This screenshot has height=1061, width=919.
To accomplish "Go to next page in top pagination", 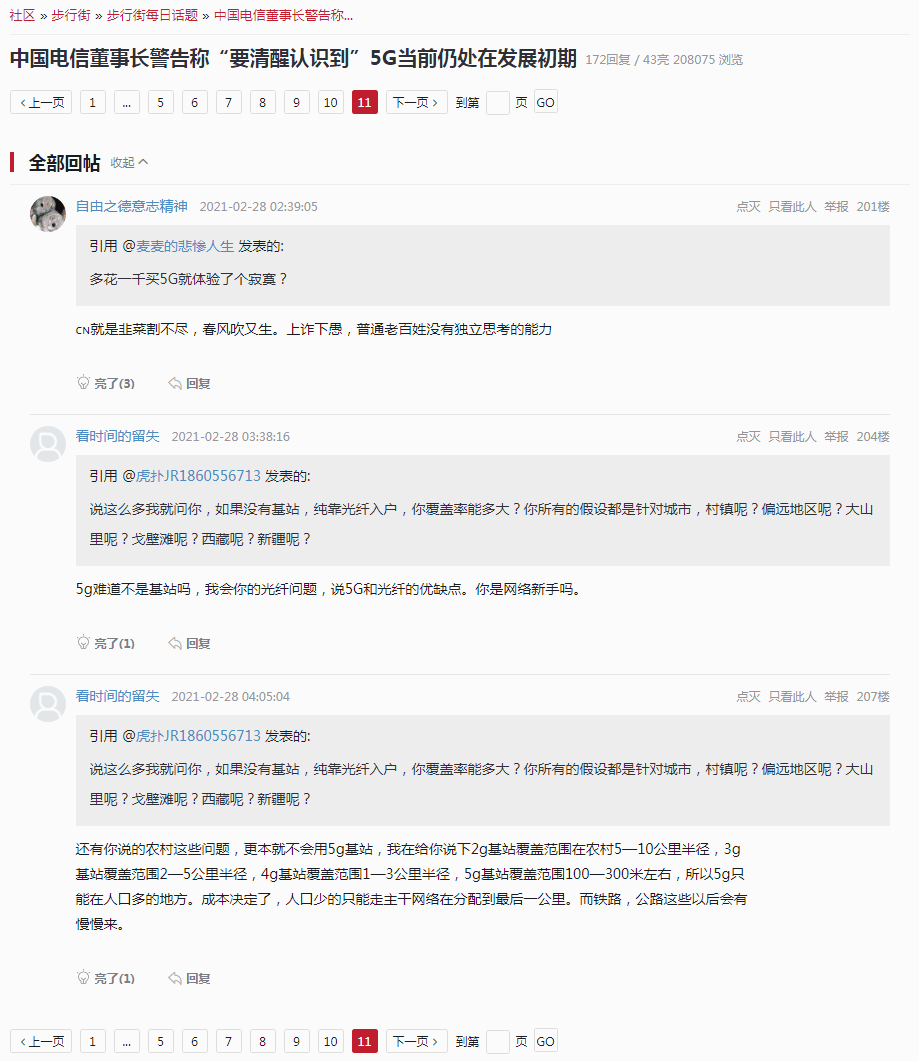I will coord(417,103).
